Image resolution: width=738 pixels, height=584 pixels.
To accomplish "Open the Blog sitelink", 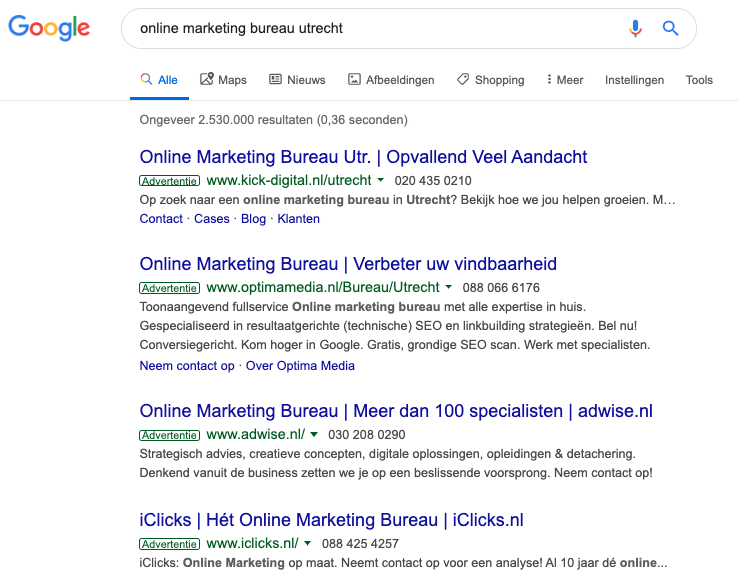I will point(253,219).
